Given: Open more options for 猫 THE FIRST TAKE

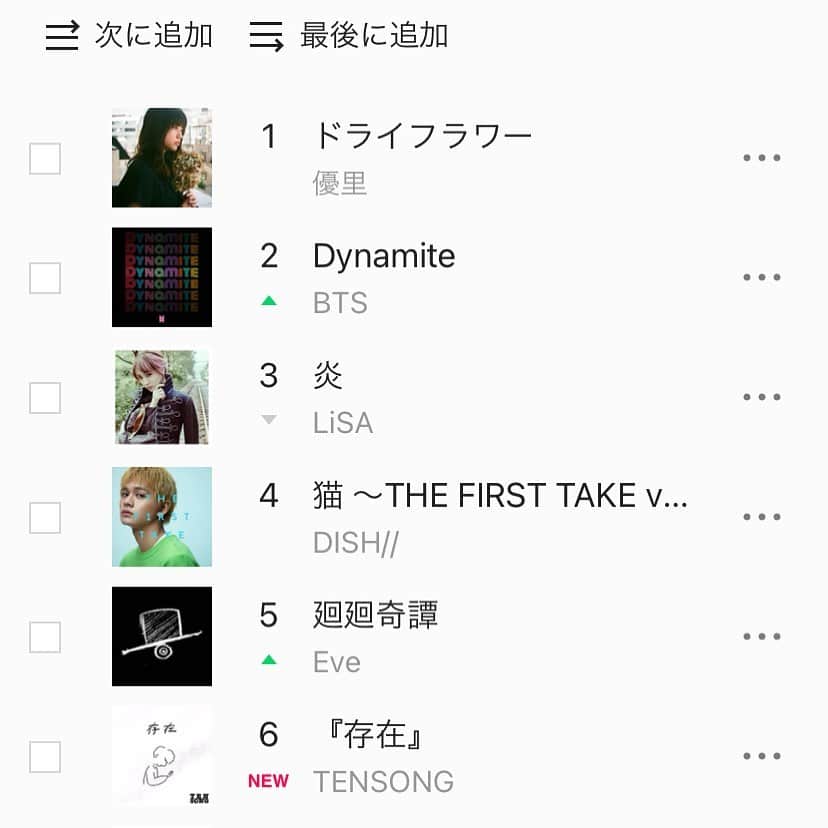Looking at the screenshot, I should coord(762,517).
